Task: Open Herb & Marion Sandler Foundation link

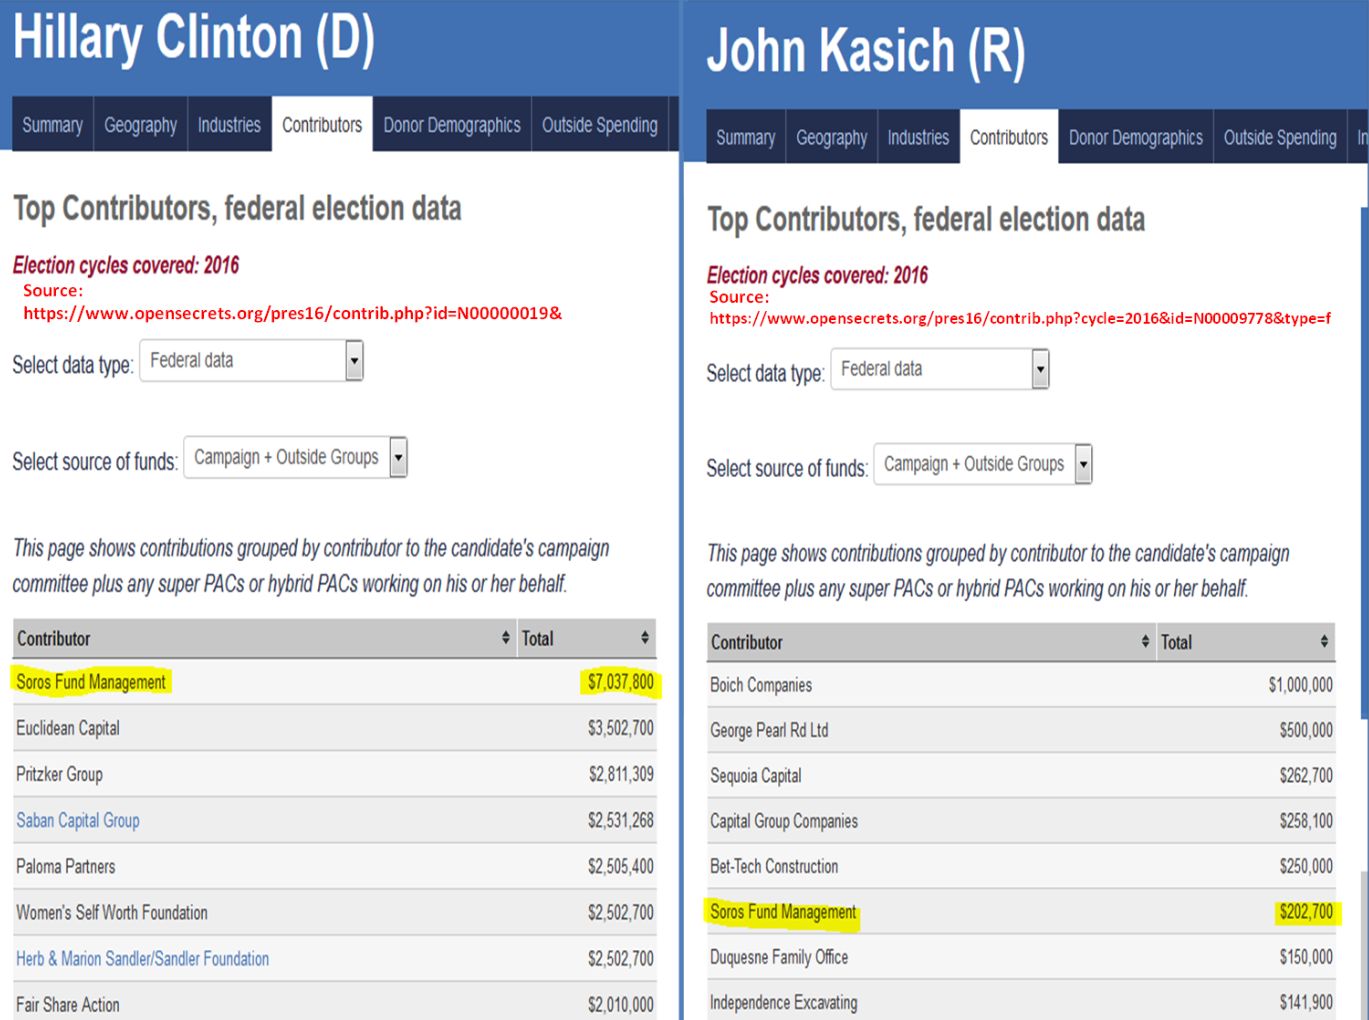Action: (142, 958)
